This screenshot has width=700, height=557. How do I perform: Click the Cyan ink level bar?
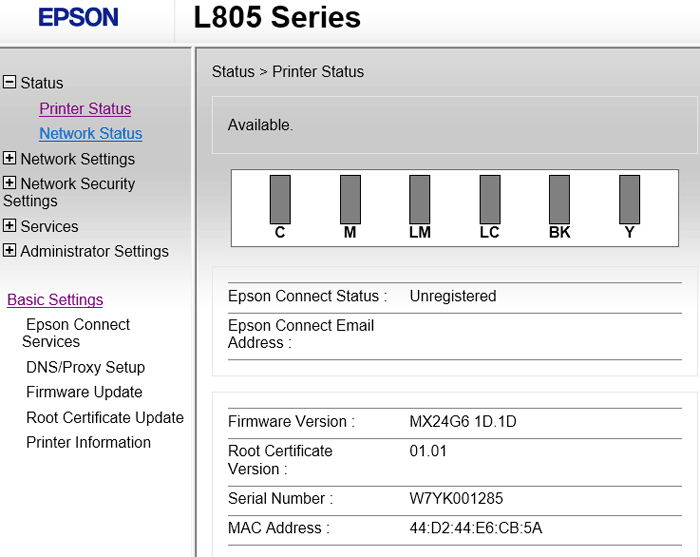[280, 199]
